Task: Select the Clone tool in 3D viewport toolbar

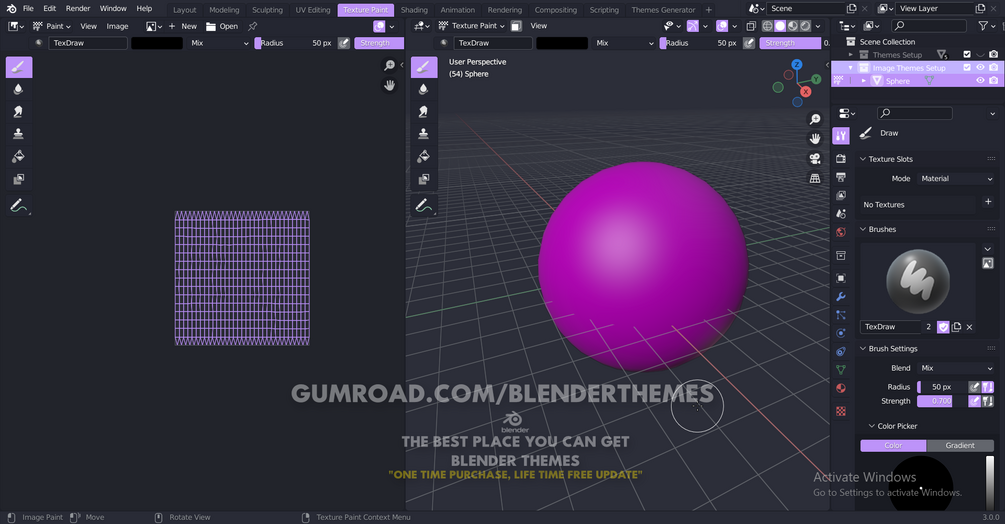Action: [x=424, y=133]
